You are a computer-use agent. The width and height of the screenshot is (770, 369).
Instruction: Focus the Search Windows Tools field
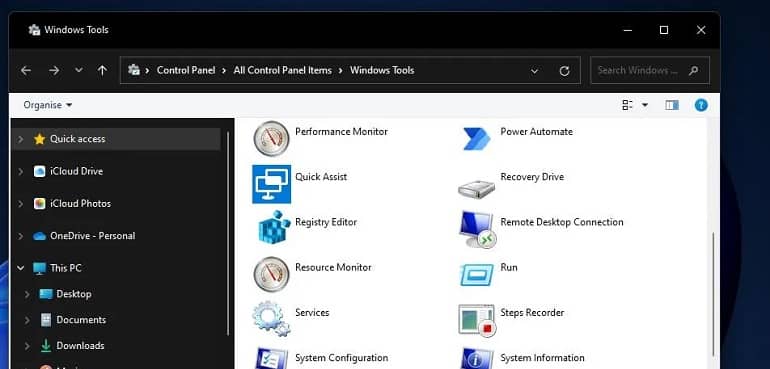click(650, 70)
